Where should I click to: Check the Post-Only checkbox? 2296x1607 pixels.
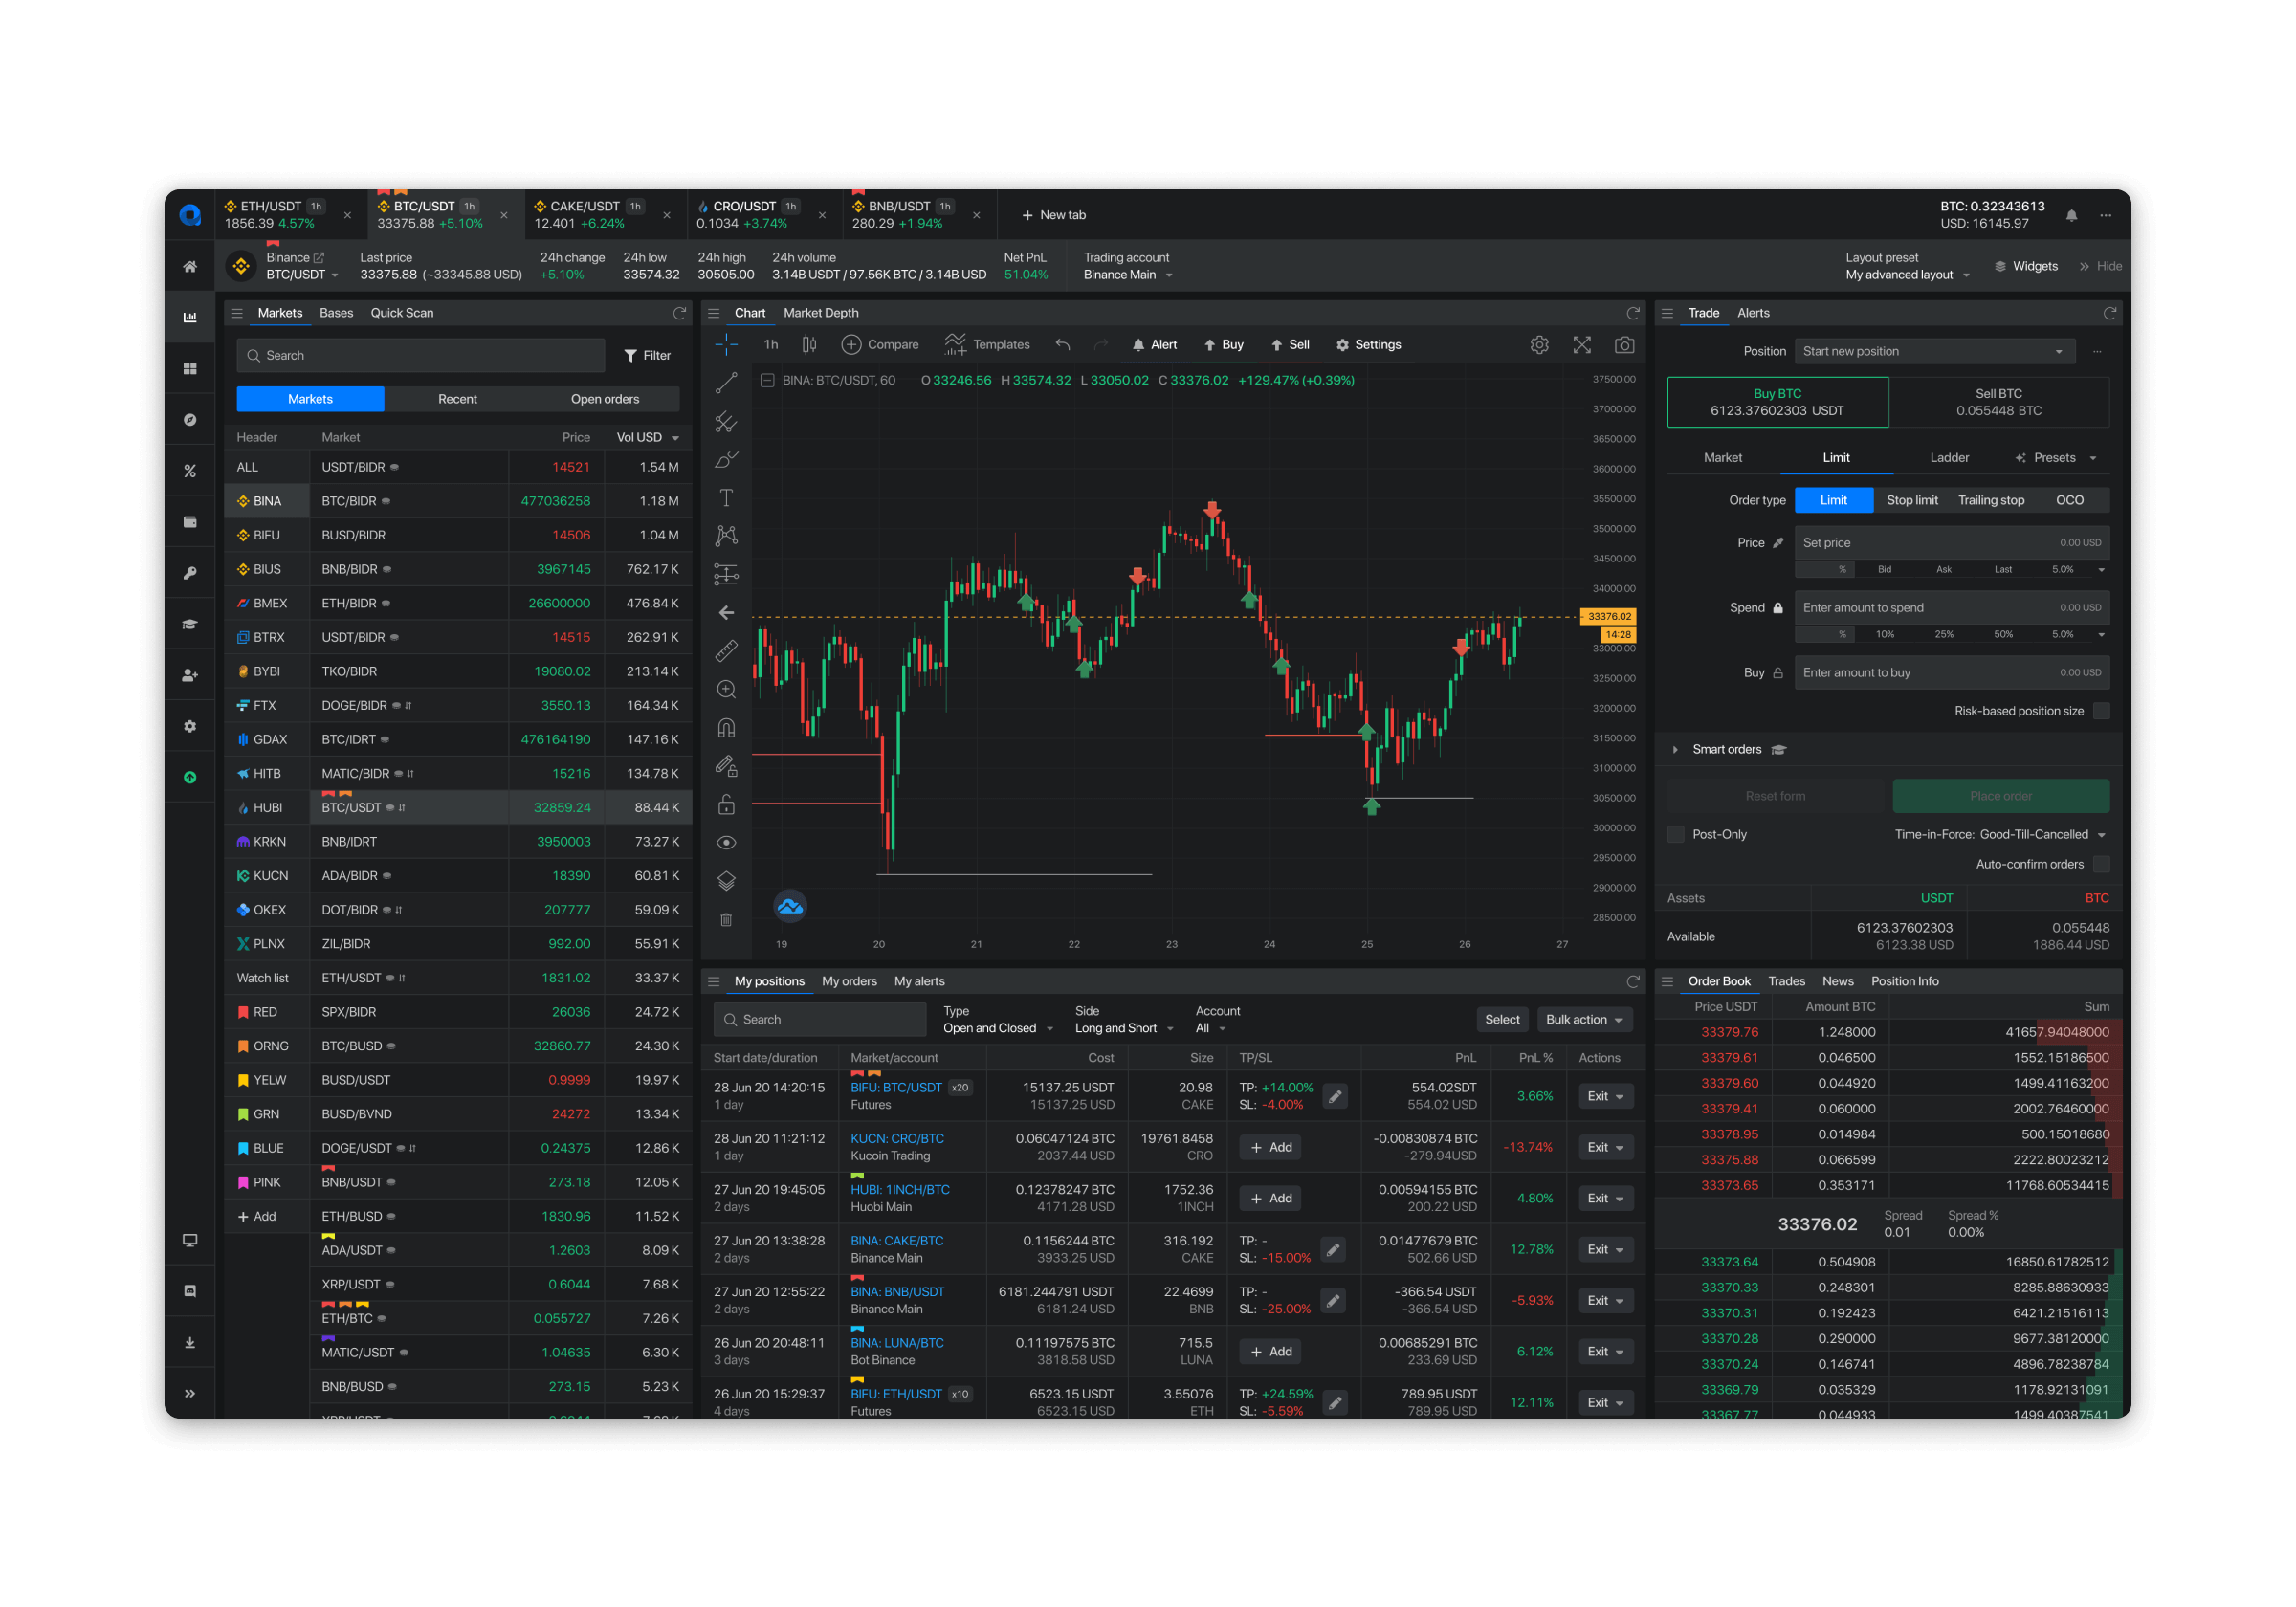[x=1676, y=835]
